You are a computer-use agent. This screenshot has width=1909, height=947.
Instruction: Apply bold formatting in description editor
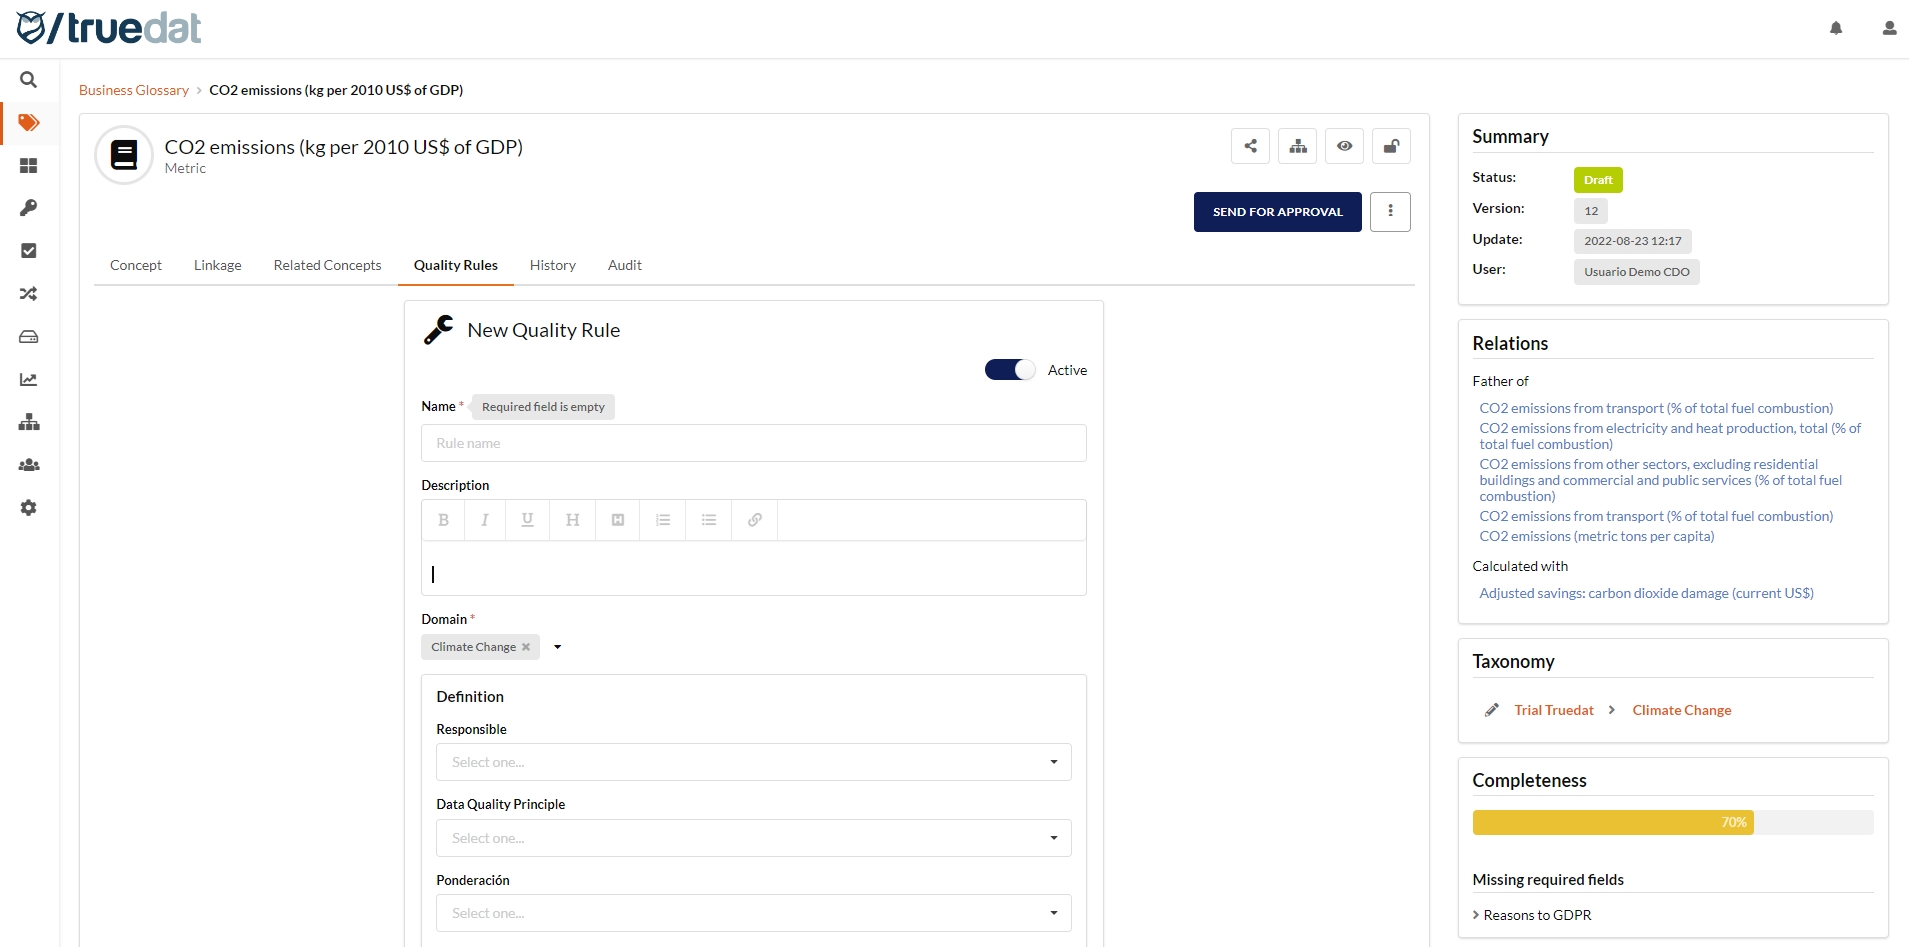point(443,520)
